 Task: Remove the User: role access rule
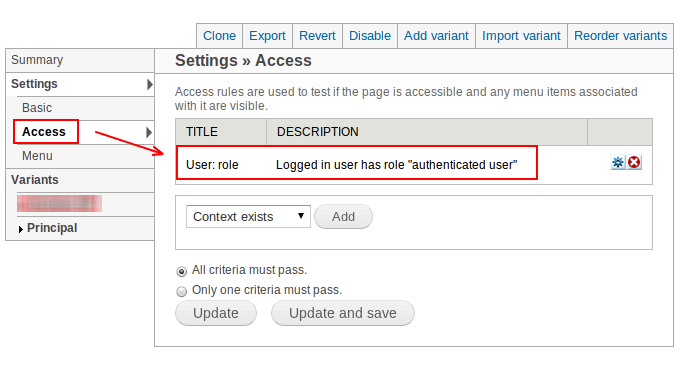[635, 162]
